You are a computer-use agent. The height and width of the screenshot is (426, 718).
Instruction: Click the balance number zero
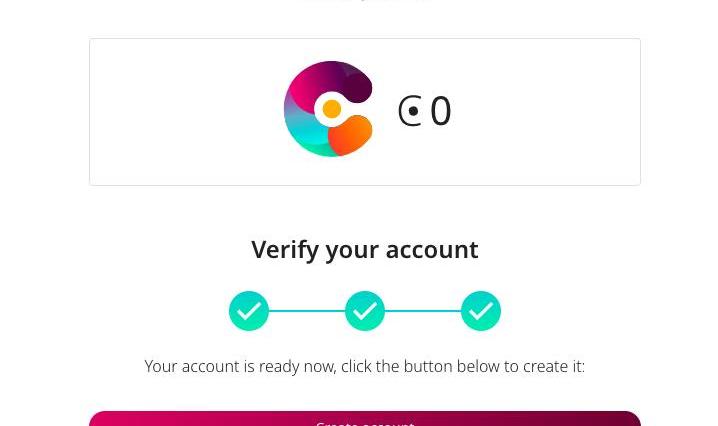[x=441, y=111]
